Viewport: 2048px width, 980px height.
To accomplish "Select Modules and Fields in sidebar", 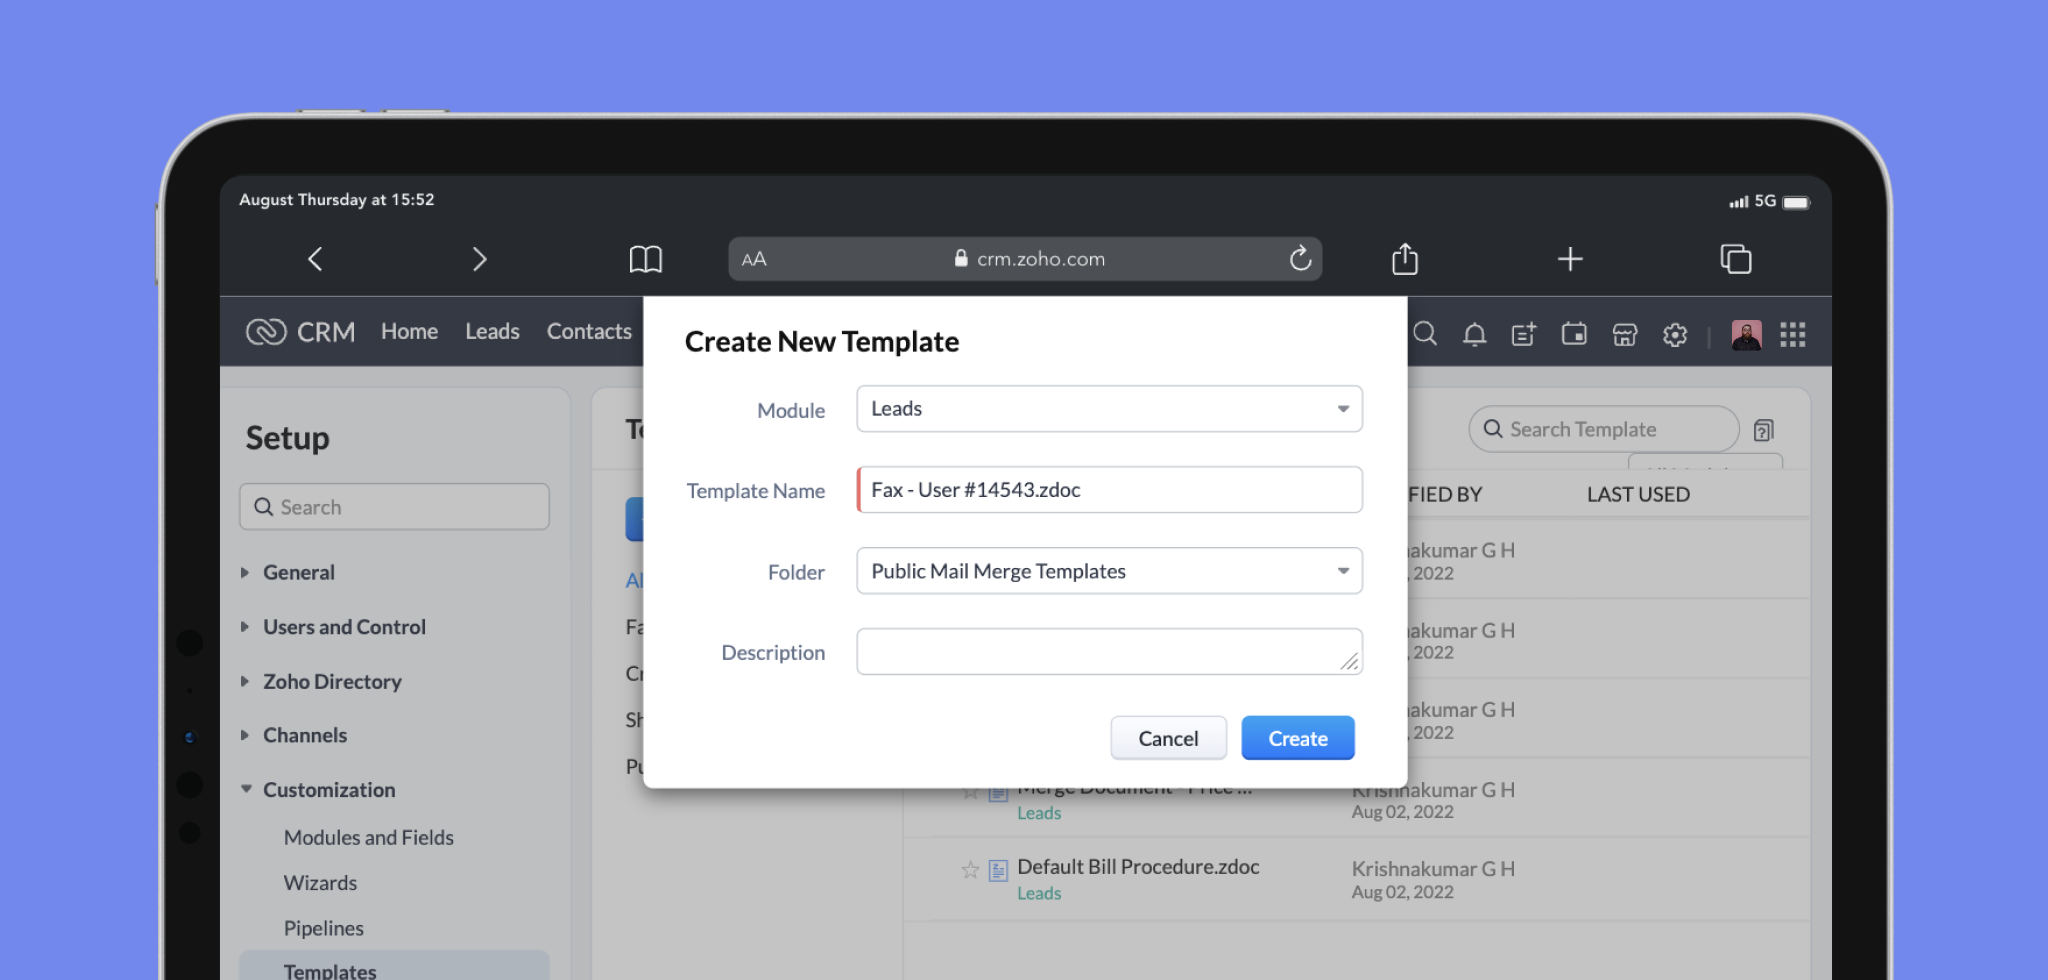I will (368, 837).
